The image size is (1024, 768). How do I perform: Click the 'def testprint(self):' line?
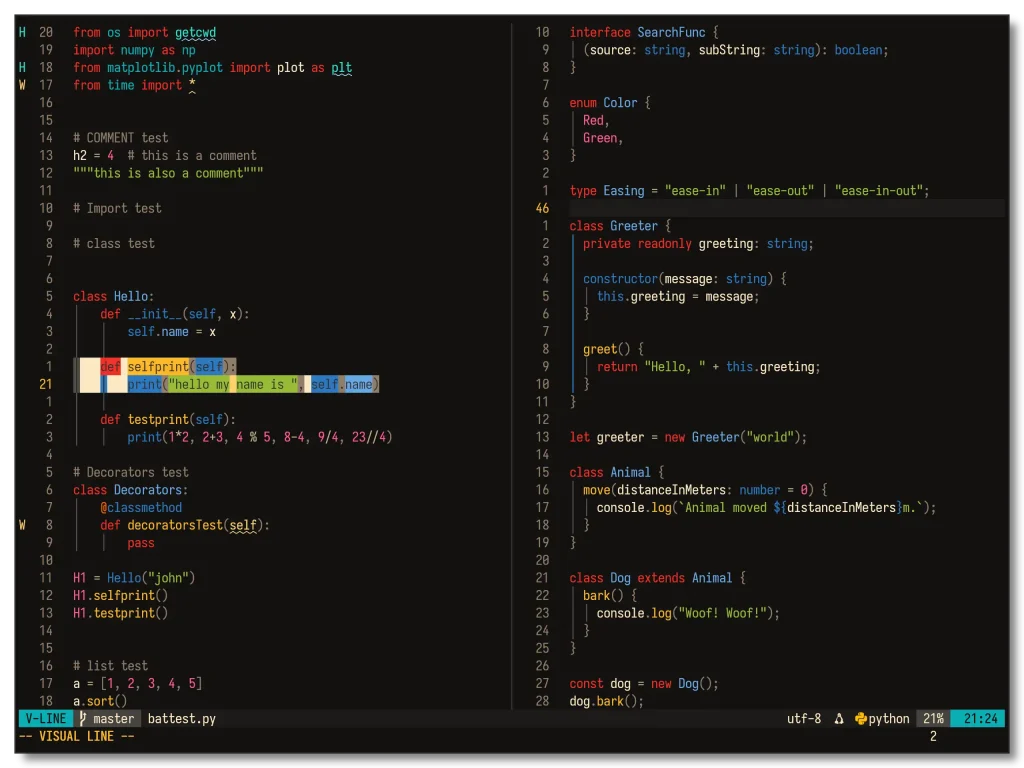click(168, 419)
